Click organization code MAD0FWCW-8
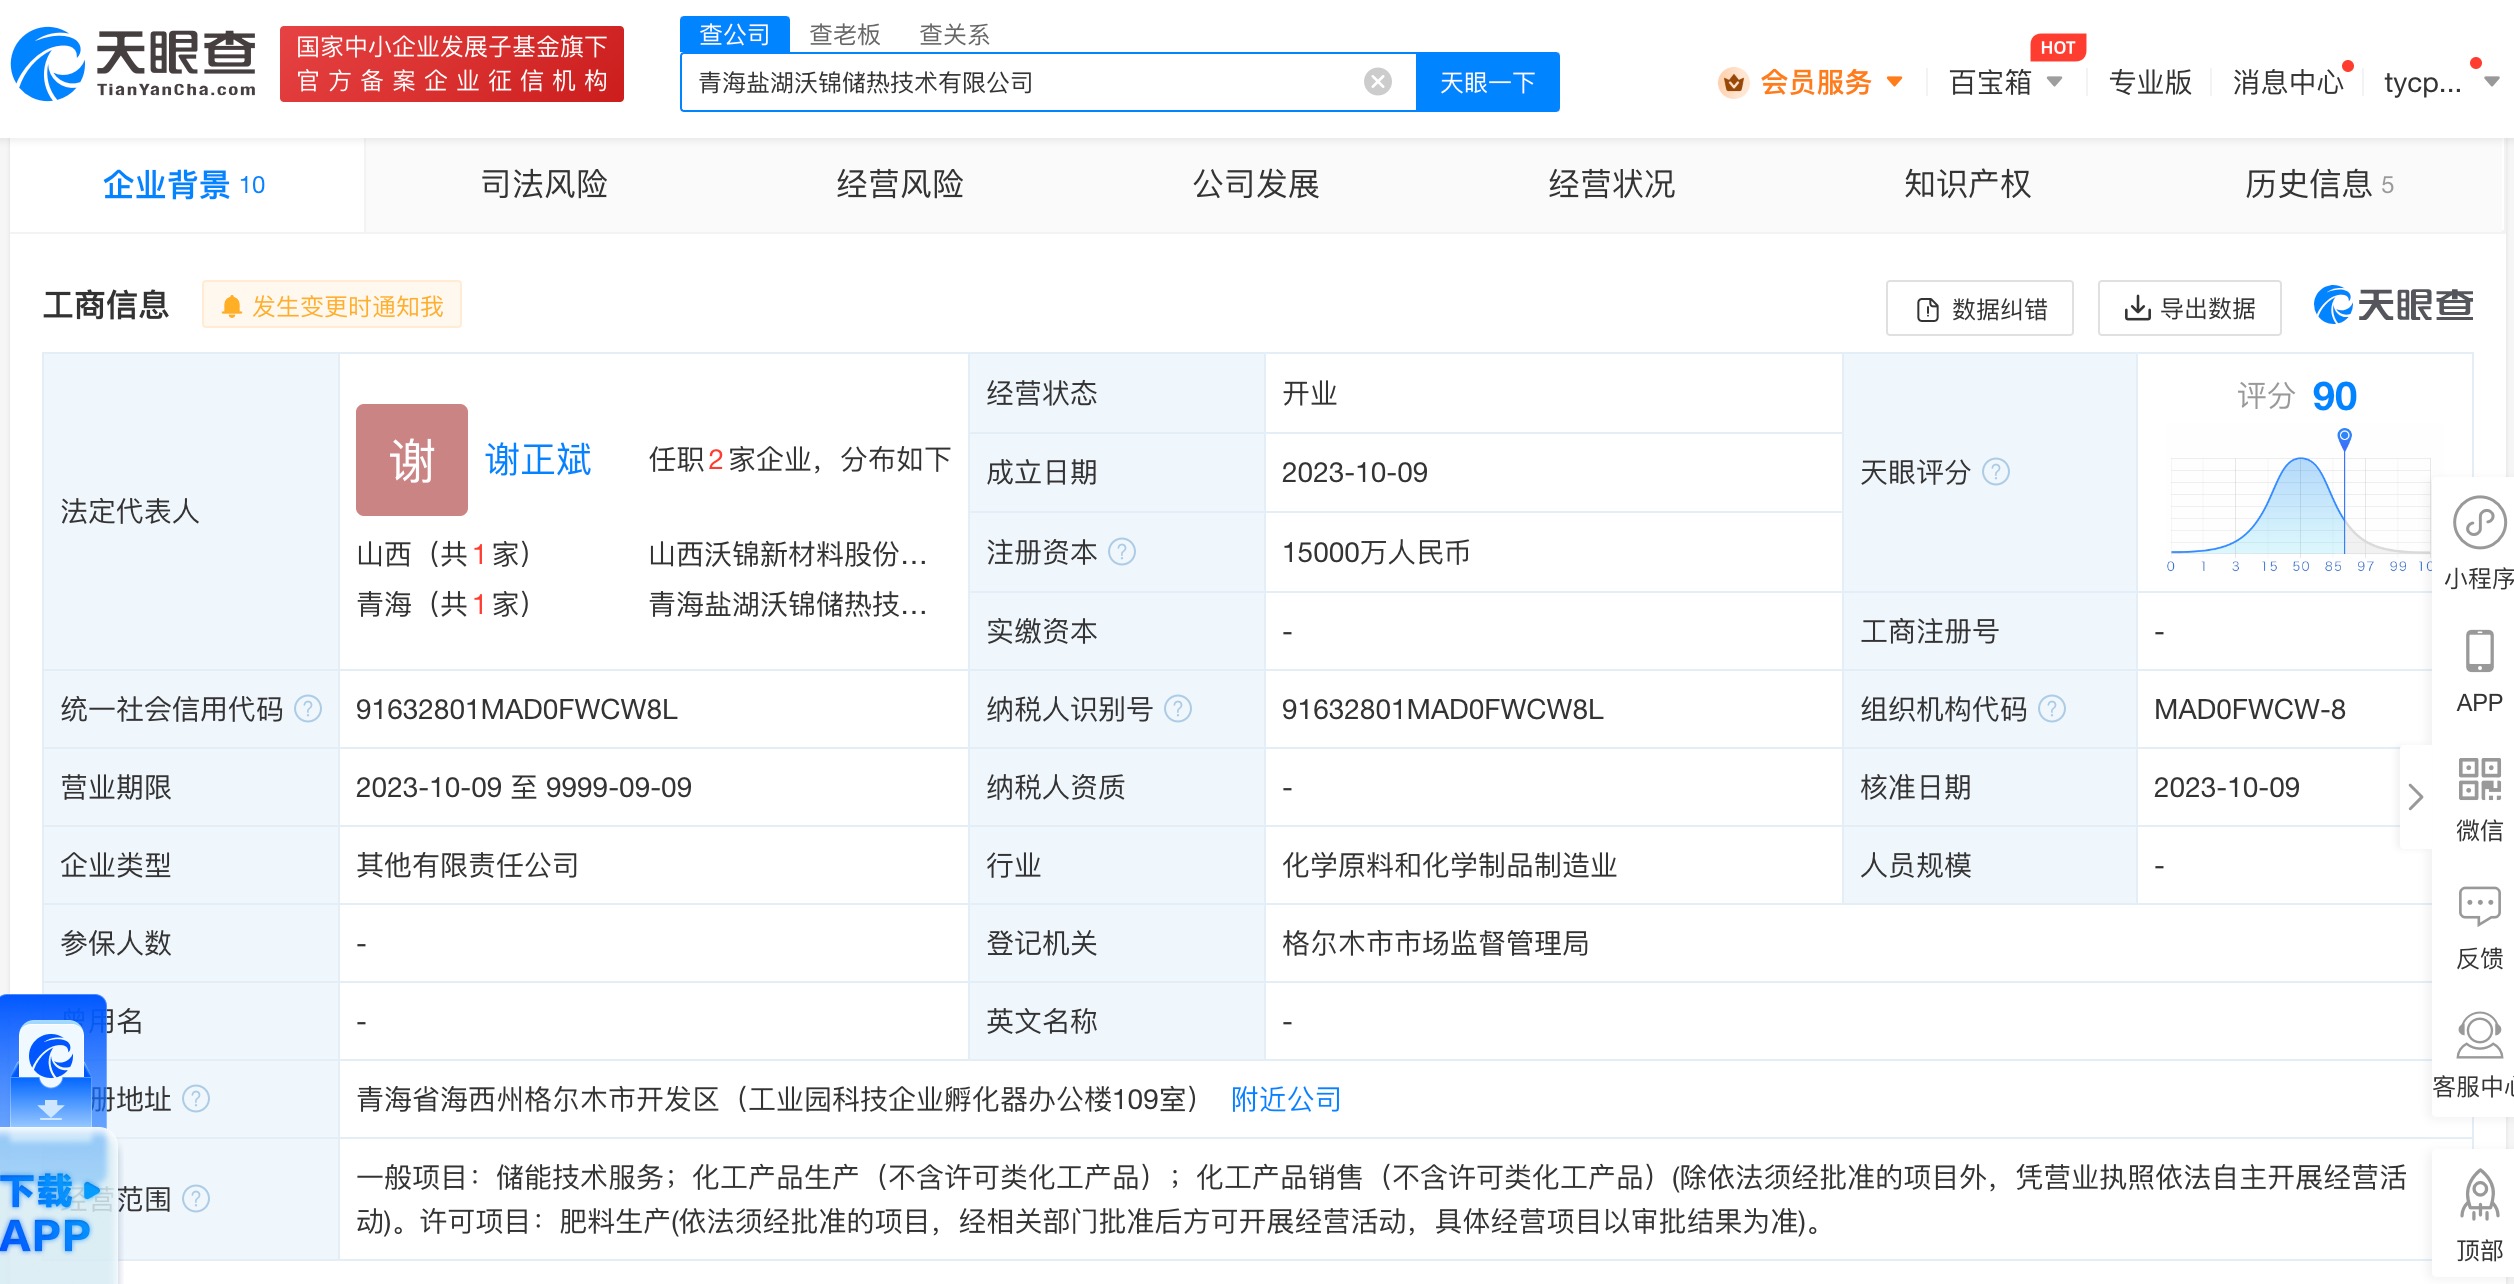Viewport: 2514px width, 1284px height. [x=2250, y=709]
